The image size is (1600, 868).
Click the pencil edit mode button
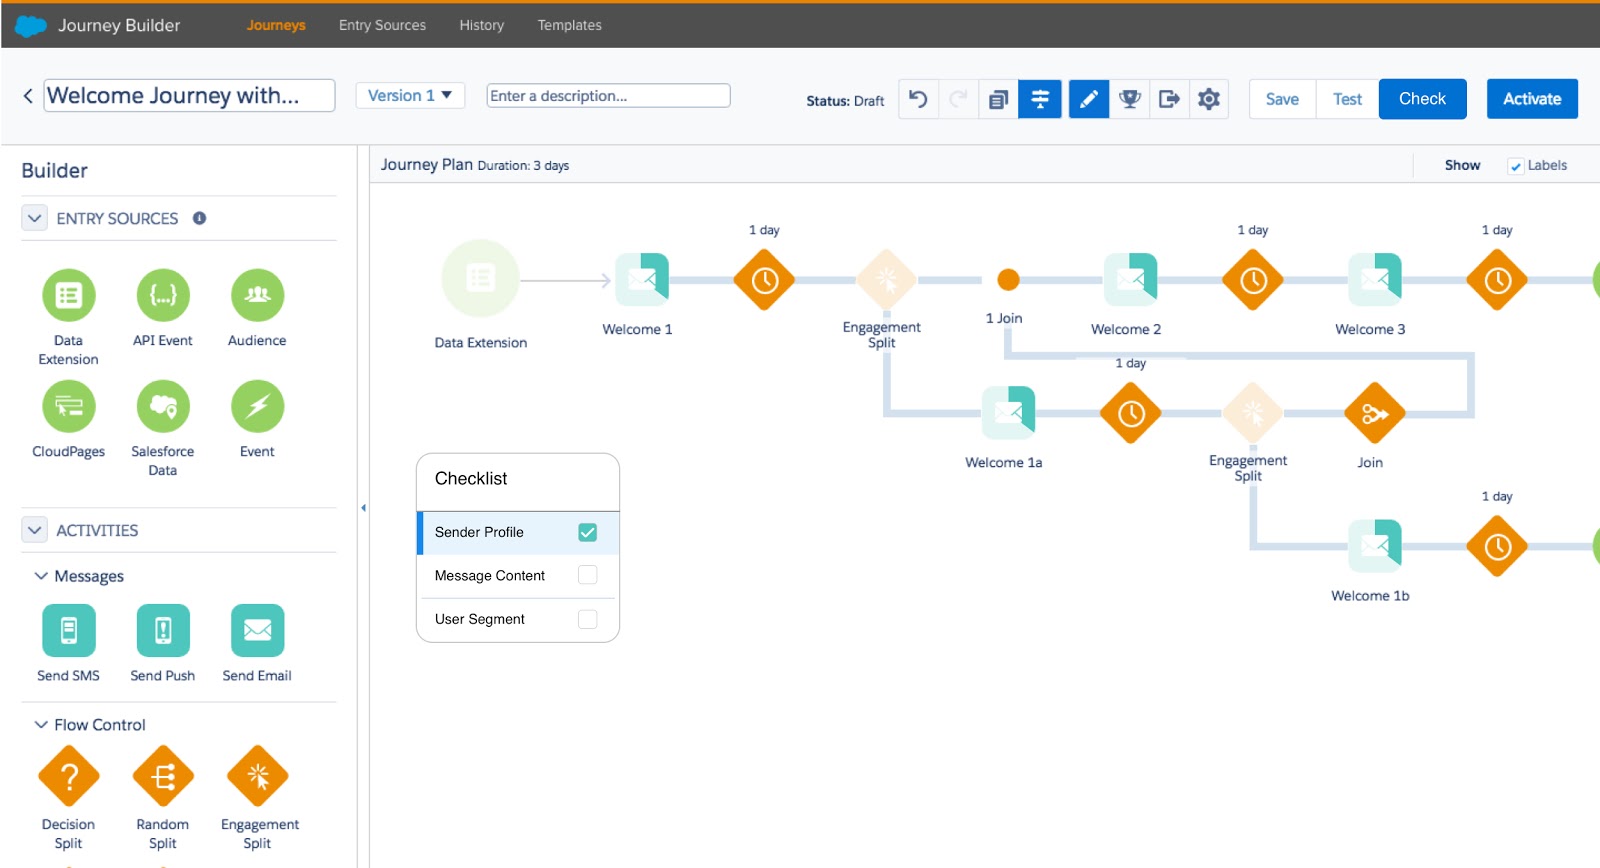(x=1089, y=99)
